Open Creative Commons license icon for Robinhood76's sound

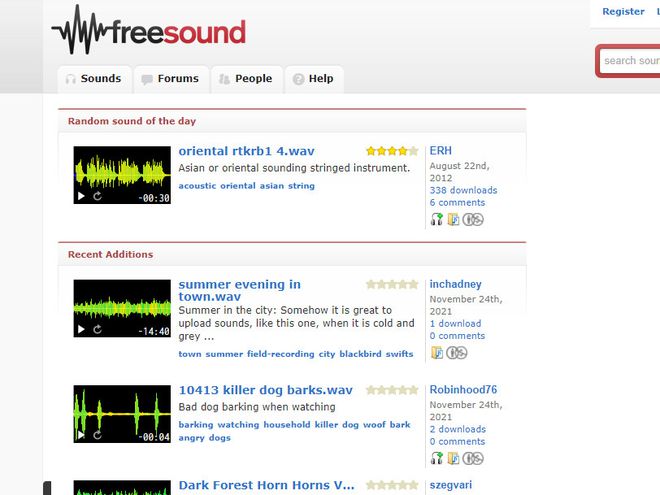click(x=473, y=458)
